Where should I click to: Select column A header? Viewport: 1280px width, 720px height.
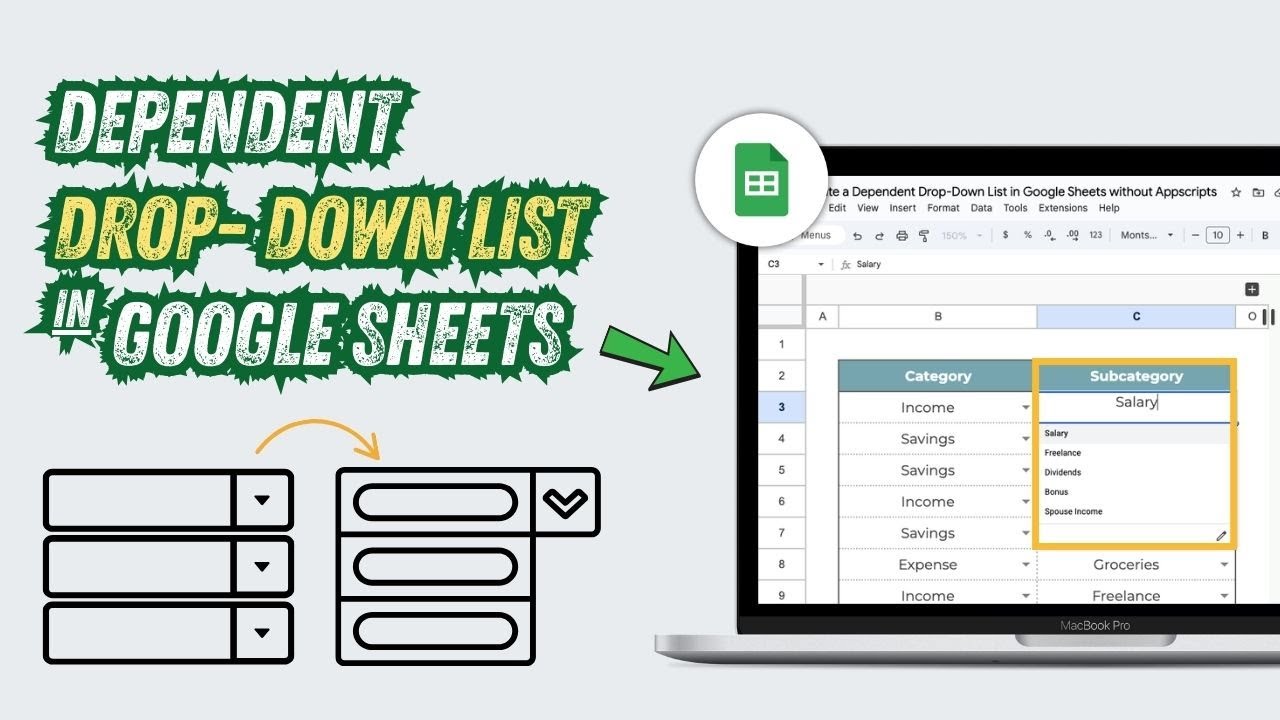tap(822, 316)
